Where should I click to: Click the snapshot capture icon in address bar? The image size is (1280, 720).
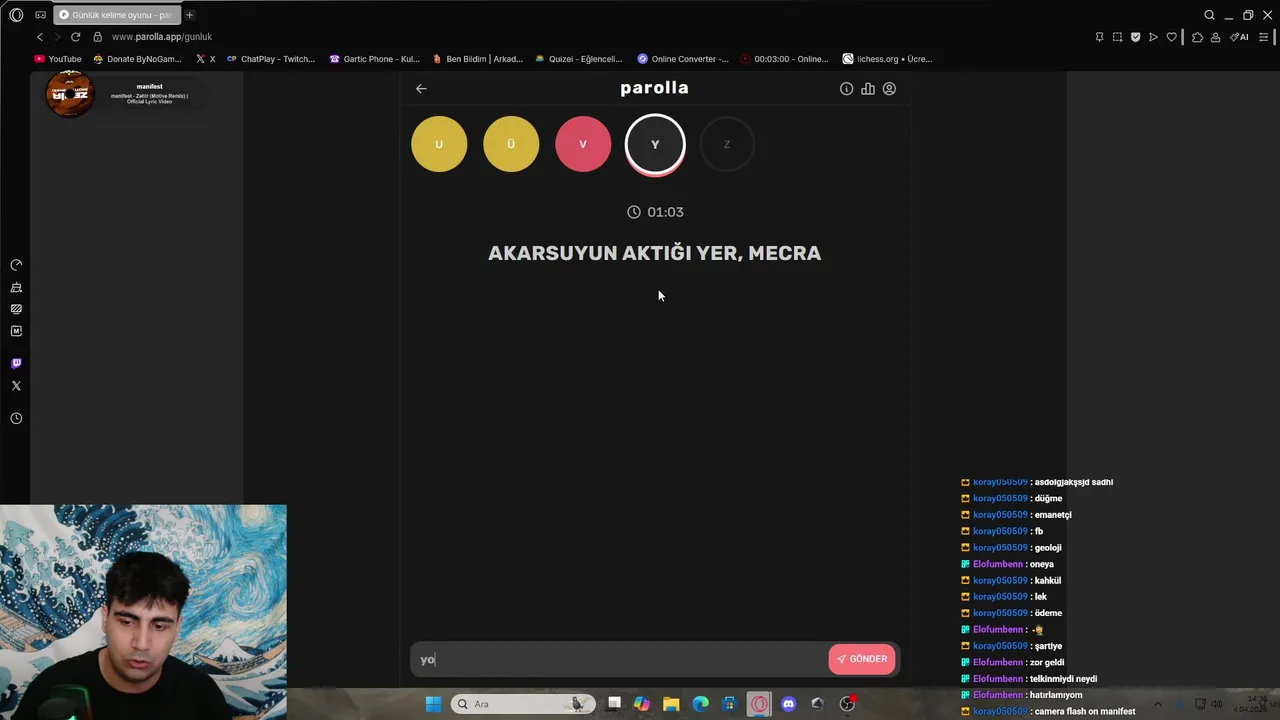click(1117, 37)
